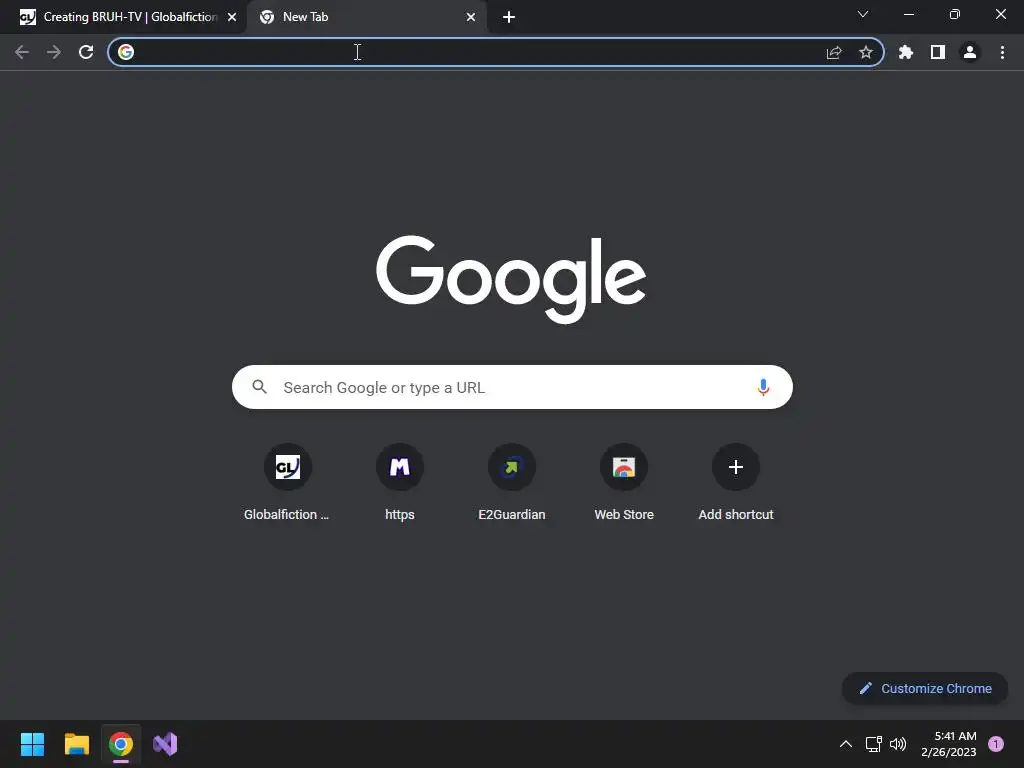Toggle the side panel button
Screen dimensions: 1024x768
click(x=938, y=52)
